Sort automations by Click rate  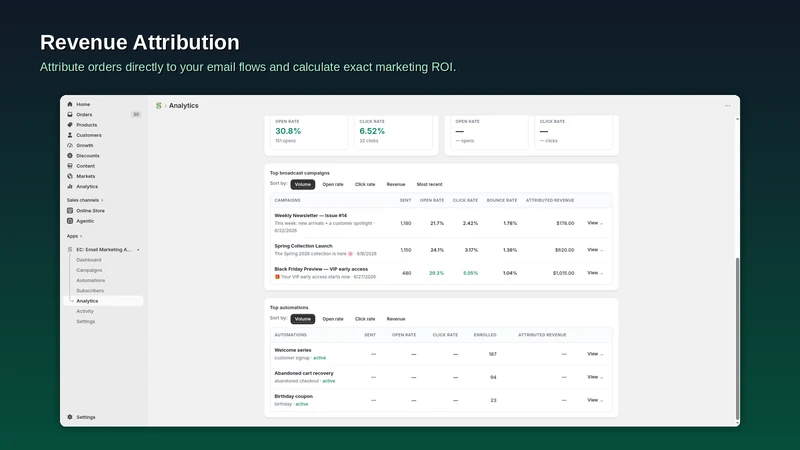pos(365,319)
